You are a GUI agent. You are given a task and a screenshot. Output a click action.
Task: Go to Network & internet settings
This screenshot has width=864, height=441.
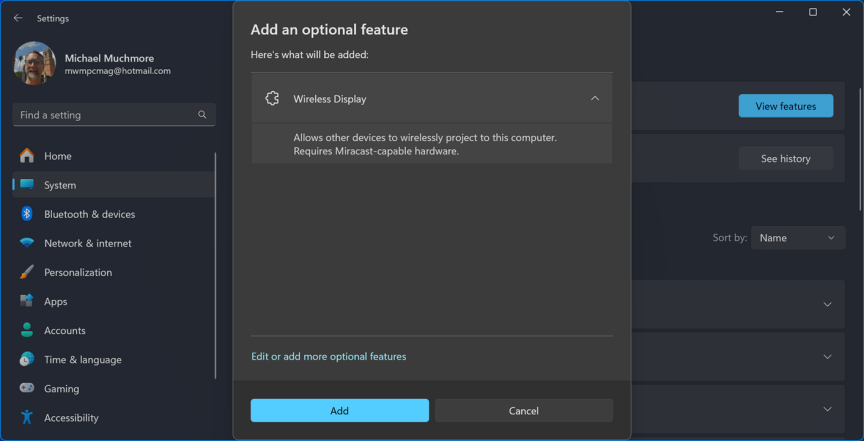click(x=114, y=243)
